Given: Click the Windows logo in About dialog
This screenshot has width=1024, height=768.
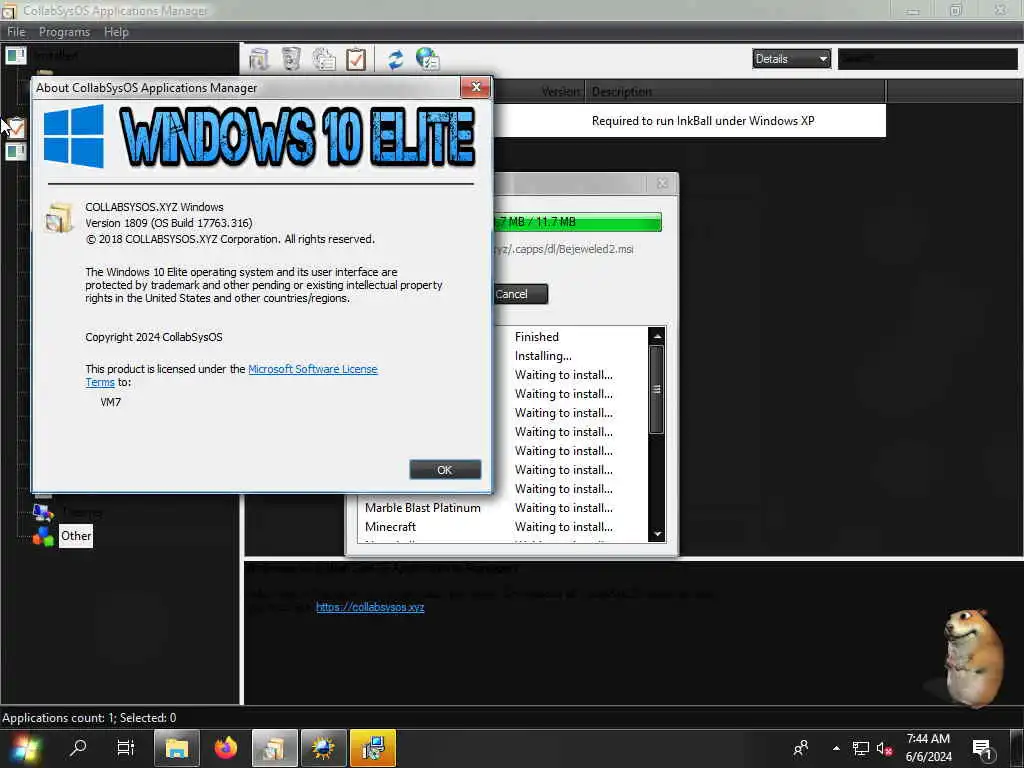Looking at the screenshot, I should coord(74,136).
